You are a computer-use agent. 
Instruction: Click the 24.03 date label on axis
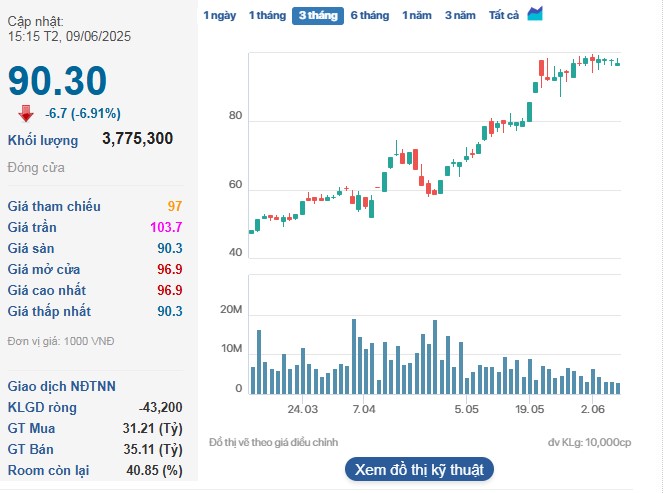pos(303,410)
